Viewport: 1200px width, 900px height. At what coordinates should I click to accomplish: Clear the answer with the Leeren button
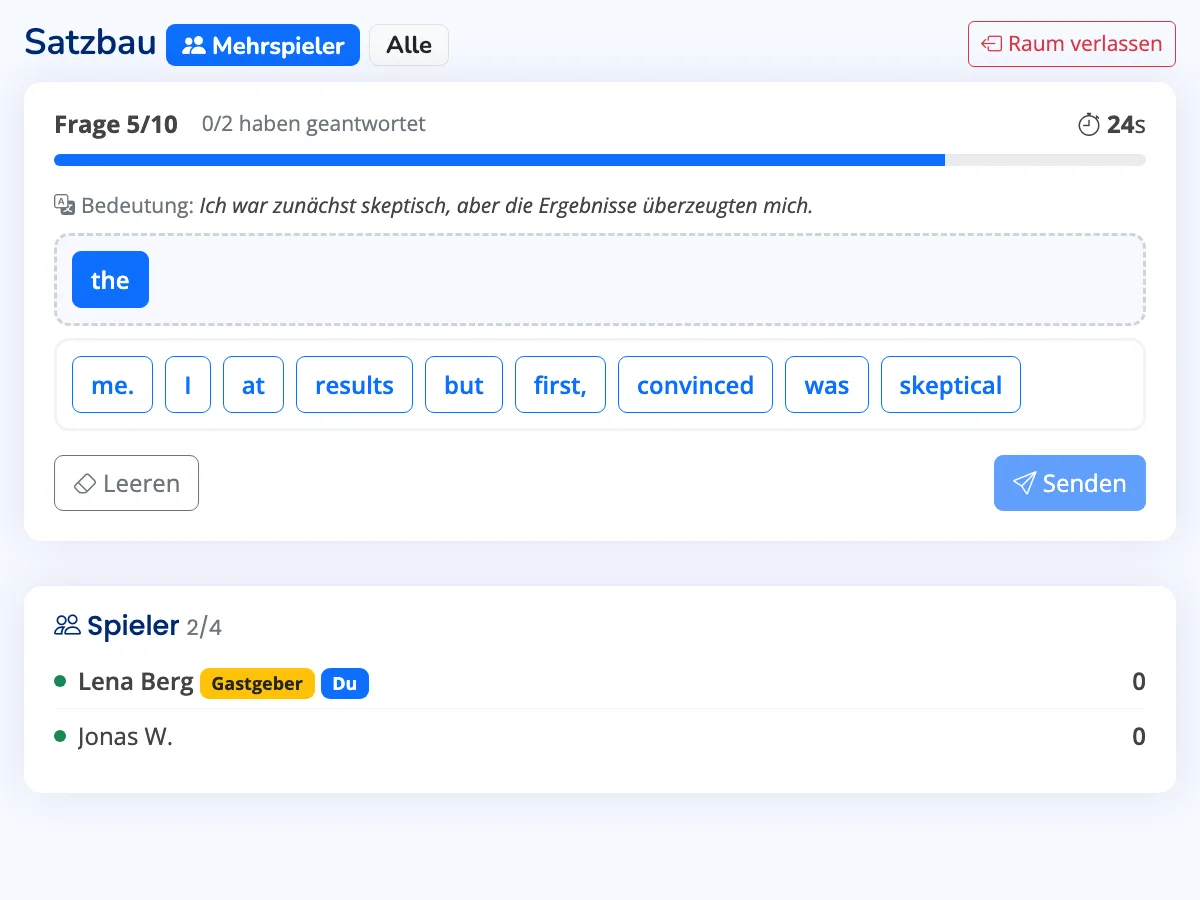tap(126, 483)
